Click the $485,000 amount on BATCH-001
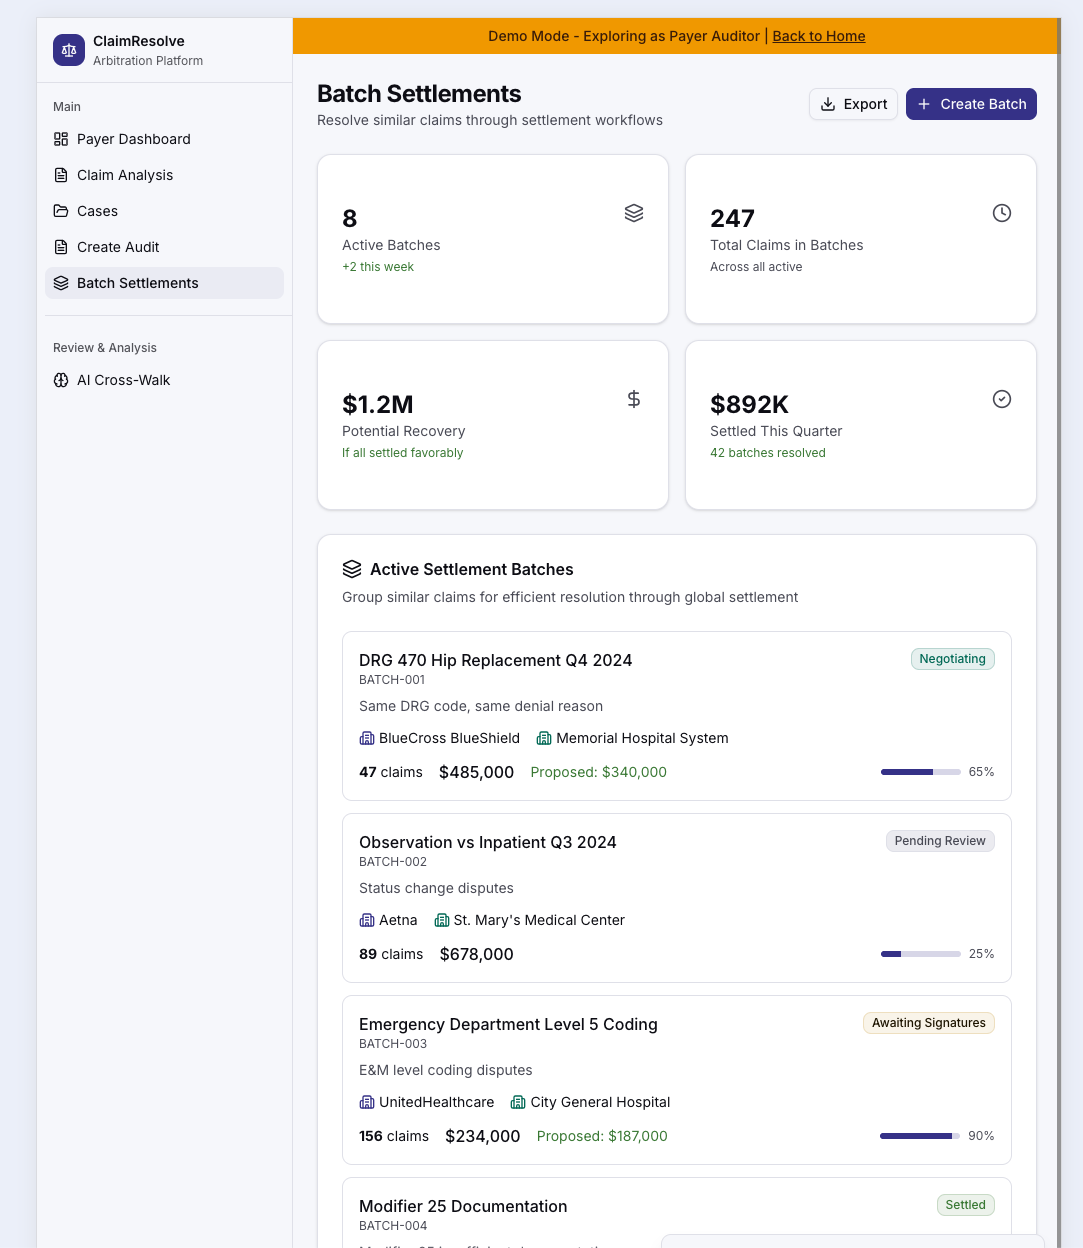 coord(476,772)
